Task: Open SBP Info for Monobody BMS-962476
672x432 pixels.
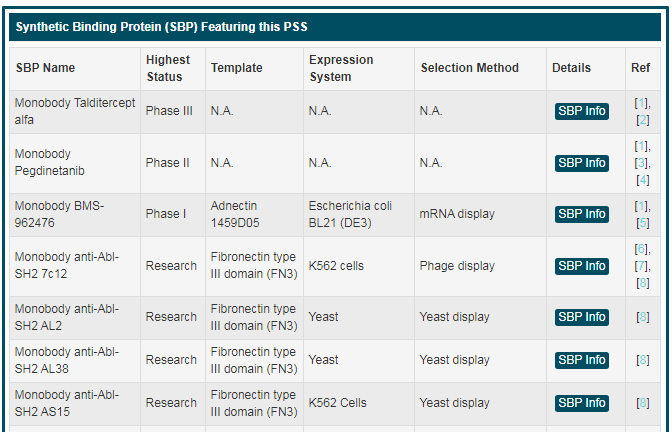Action: (581, 214)
